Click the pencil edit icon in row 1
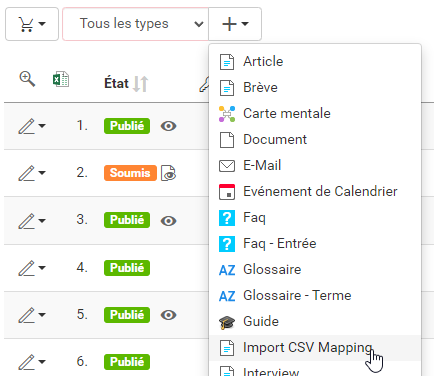Image resolution: width=434 pixels, height=376 pixels. [26, 126]
